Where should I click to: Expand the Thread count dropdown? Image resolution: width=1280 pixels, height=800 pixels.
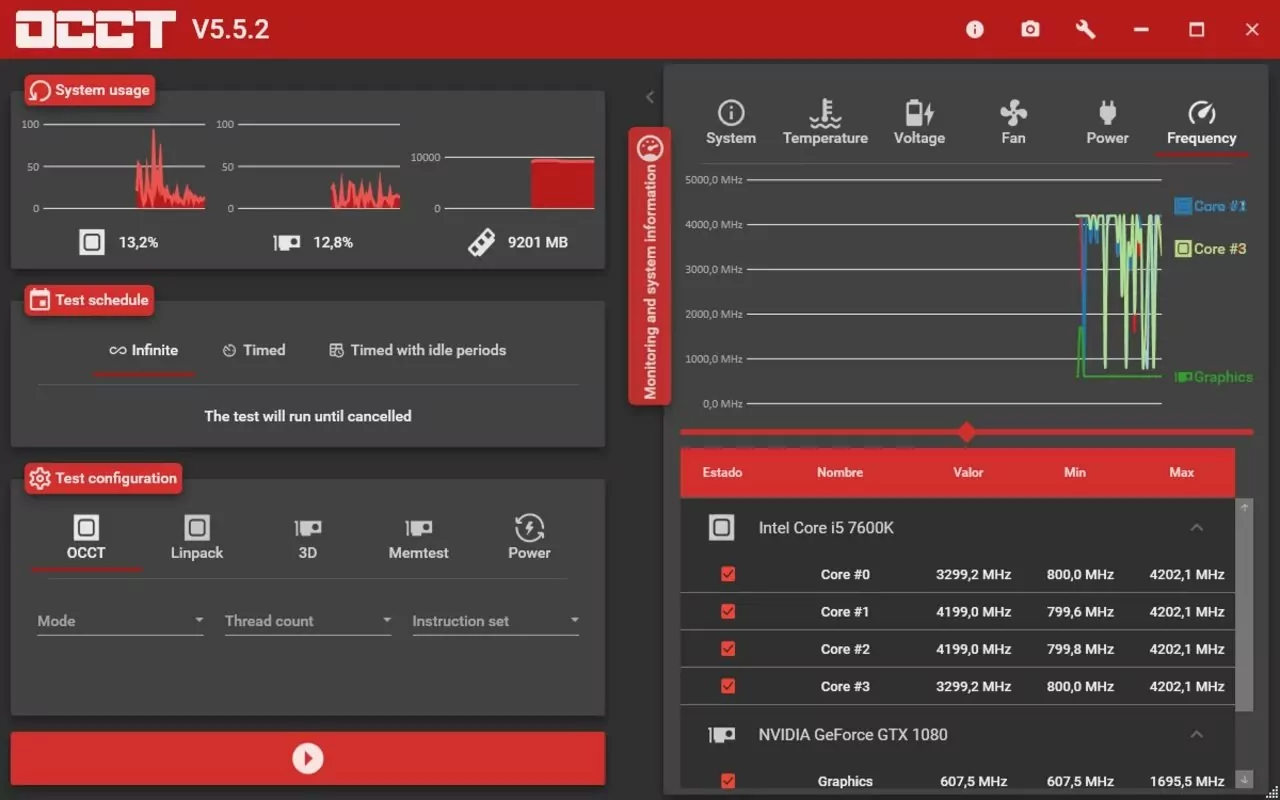308,621
